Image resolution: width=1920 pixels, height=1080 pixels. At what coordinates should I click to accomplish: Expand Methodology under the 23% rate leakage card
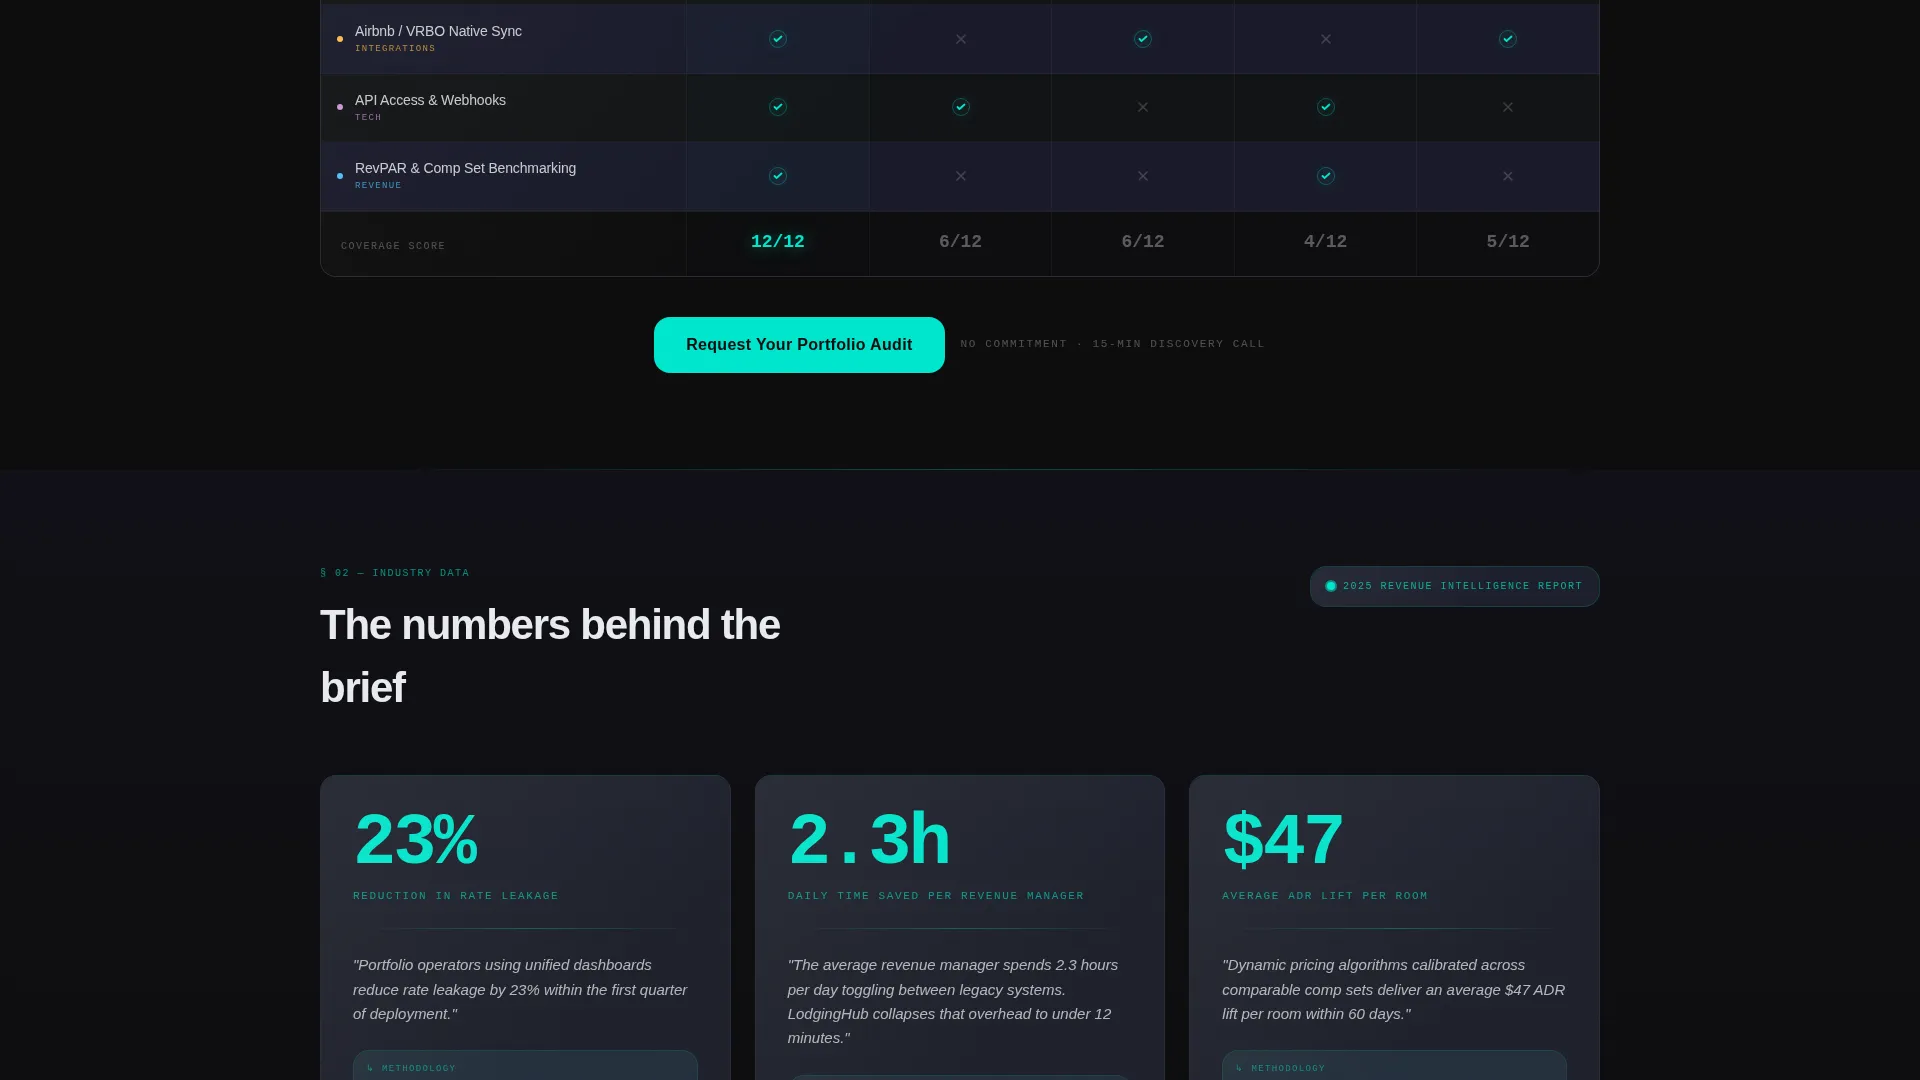click(x=525, y=1067)
